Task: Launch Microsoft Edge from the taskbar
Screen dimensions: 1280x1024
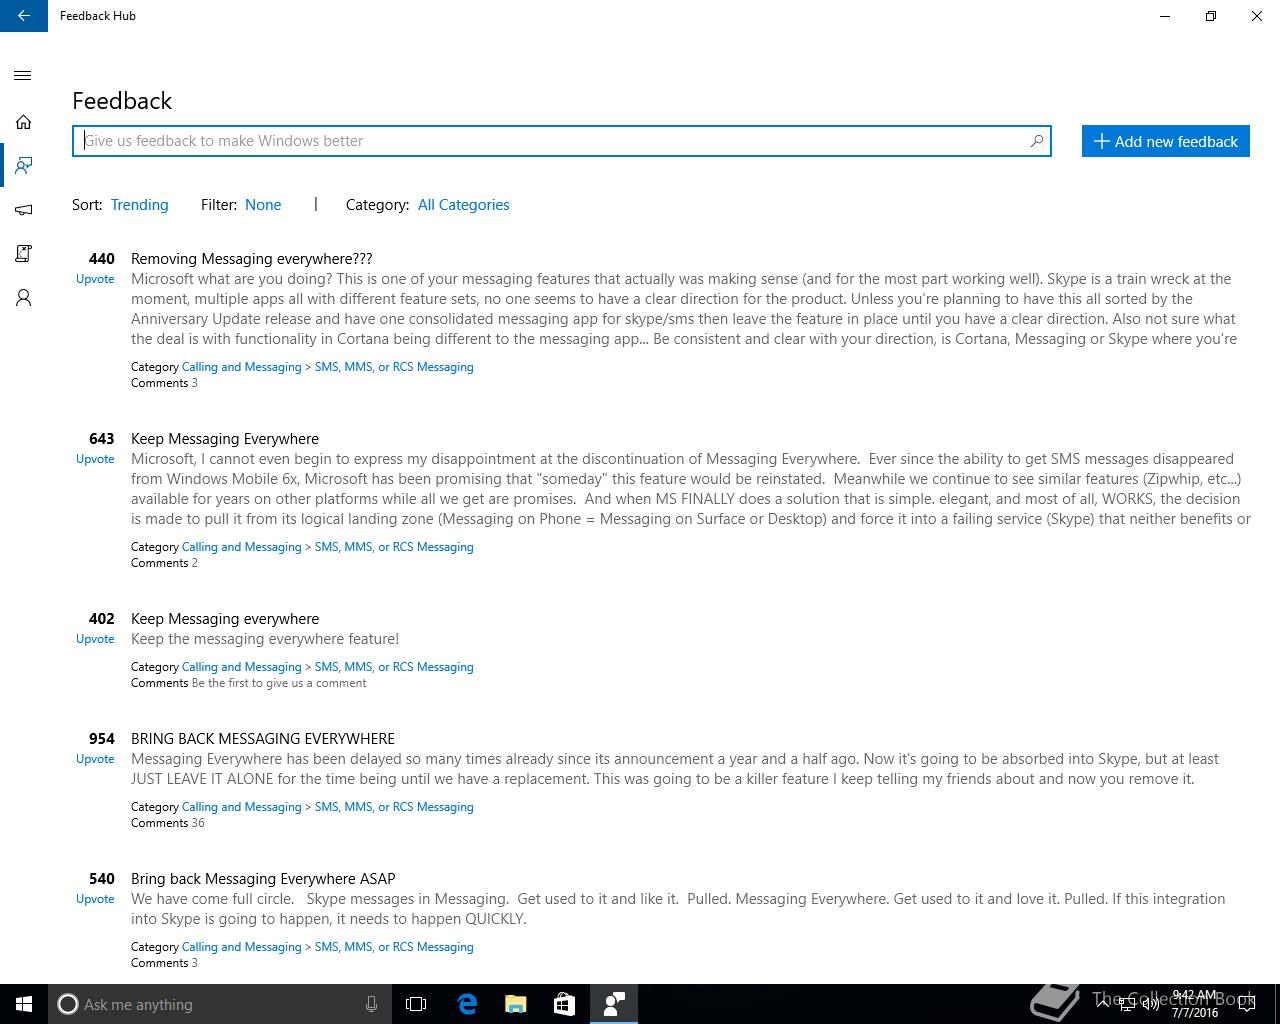Action: coord(467,1004)
